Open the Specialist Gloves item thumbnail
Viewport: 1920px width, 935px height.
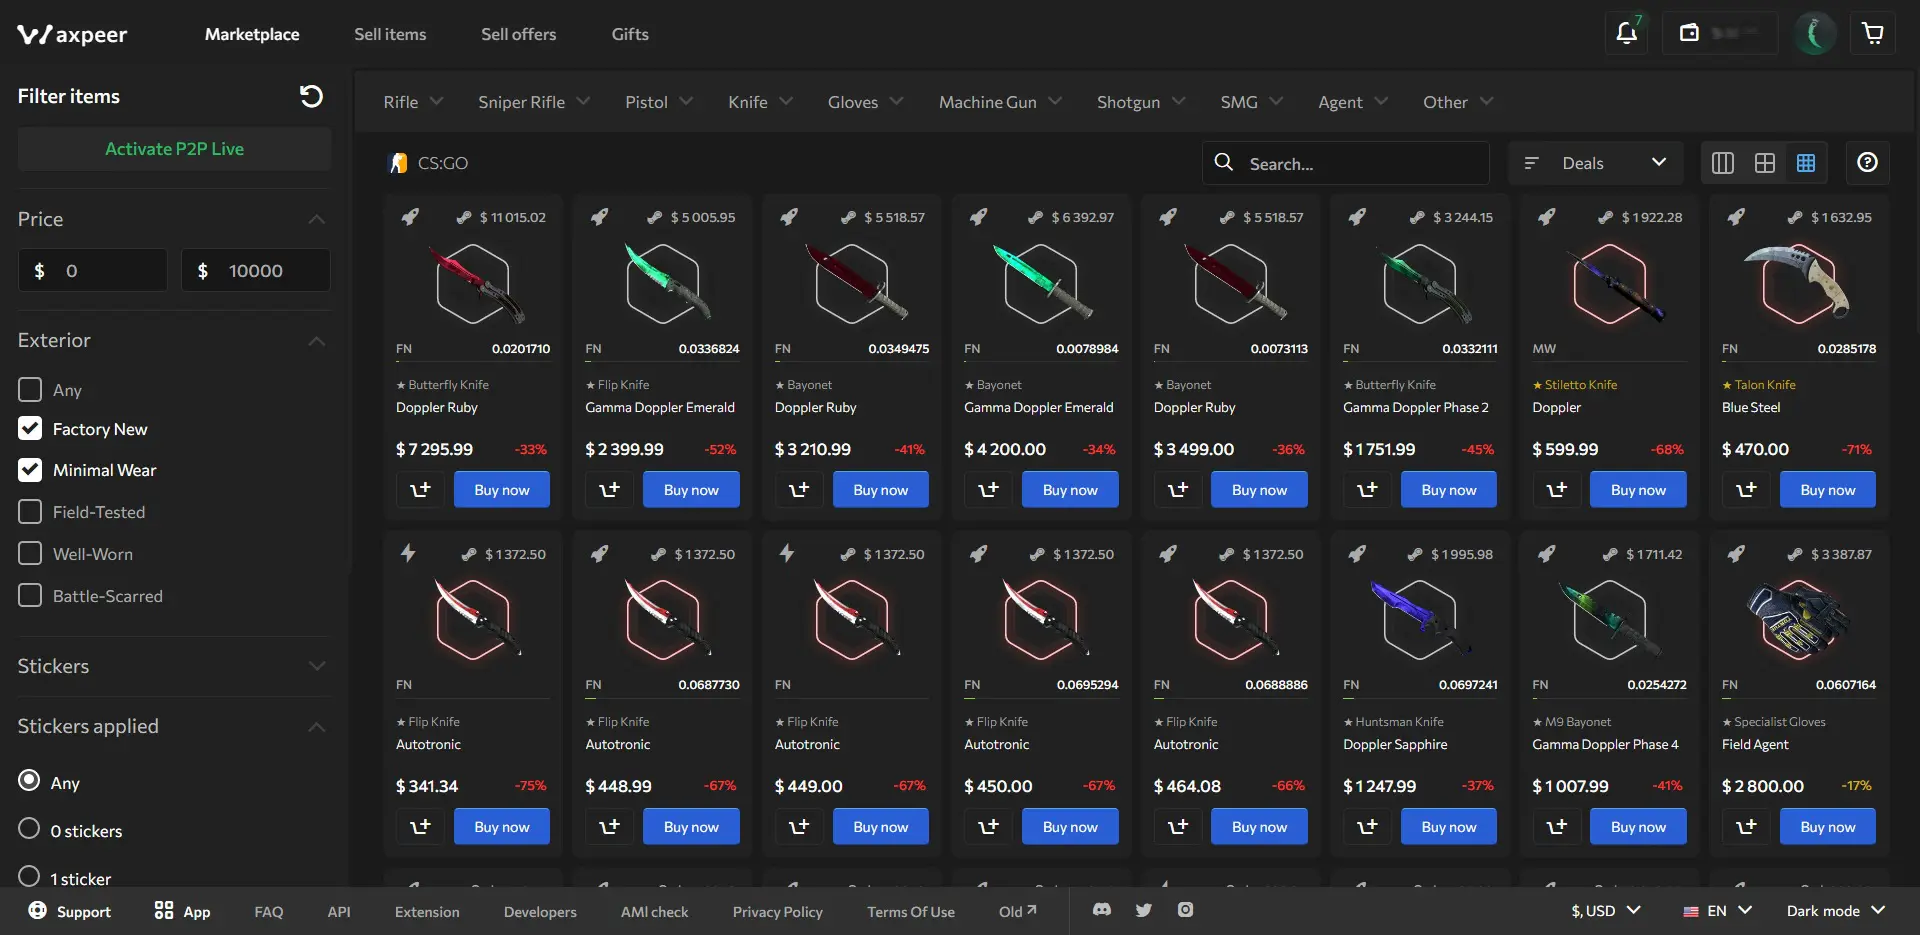(1798, 620)
